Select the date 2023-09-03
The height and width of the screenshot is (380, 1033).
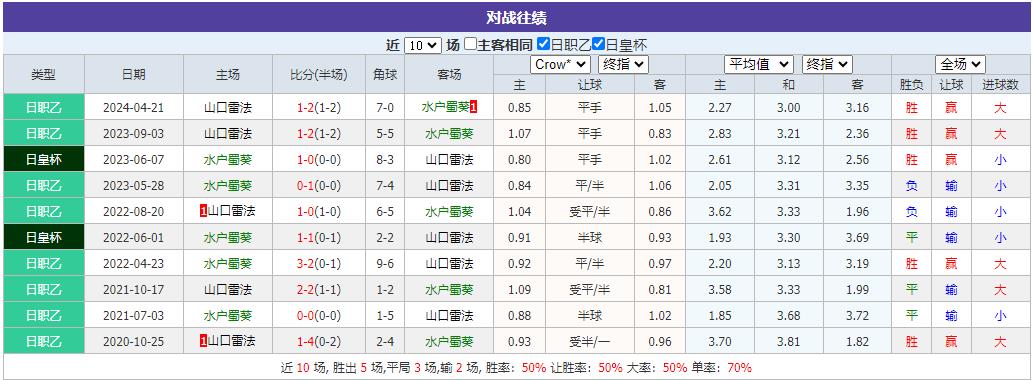pyautogui.click(x=134, y=134)
